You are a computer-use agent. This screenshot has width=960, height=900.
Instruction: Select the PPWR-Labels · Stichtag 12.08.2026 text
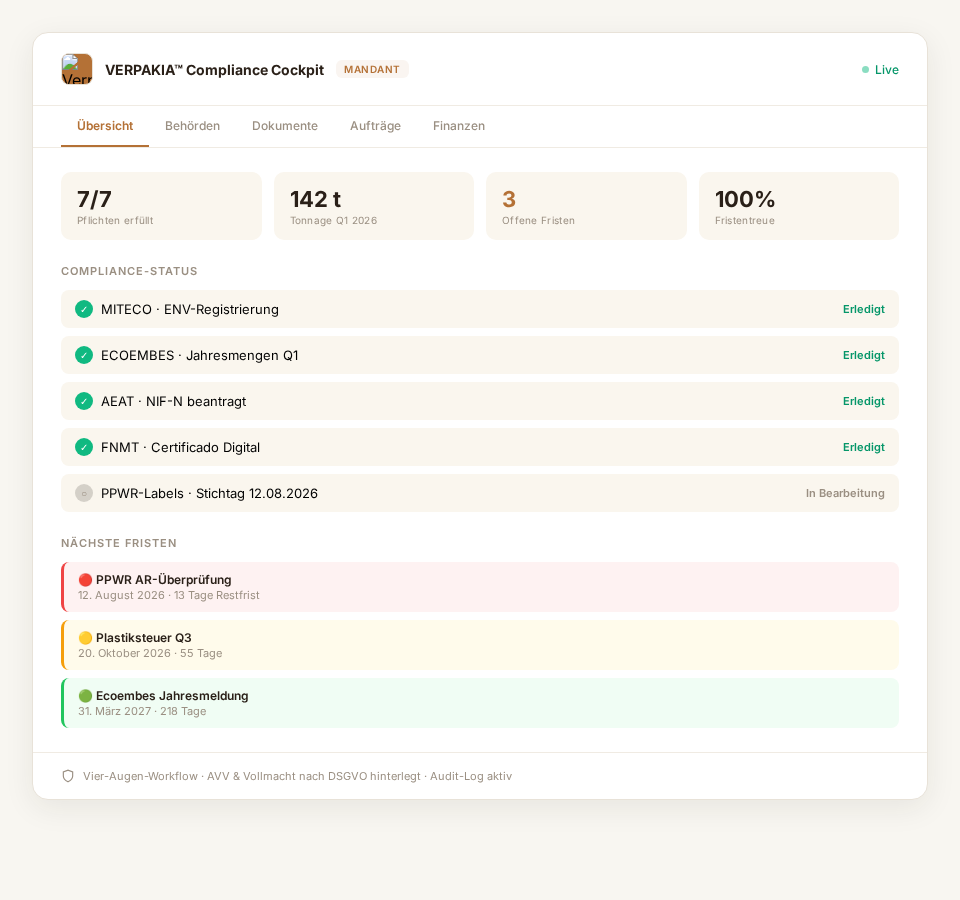click(x=209, y=493)
